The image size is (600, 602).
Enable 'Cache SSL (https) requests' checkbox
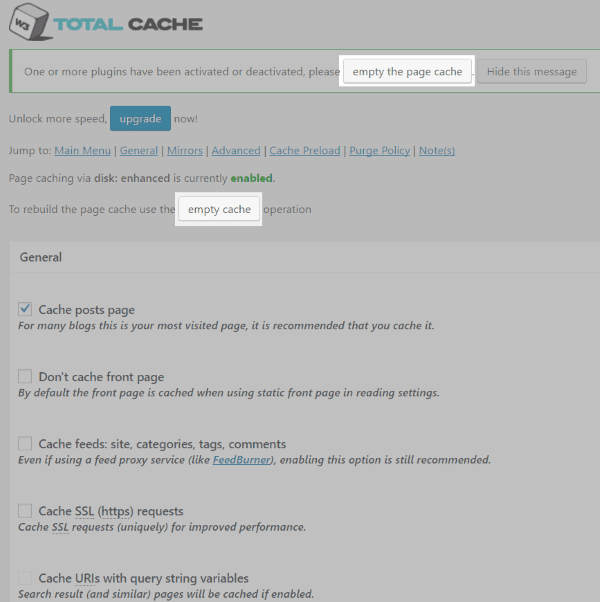click(25, 511)
